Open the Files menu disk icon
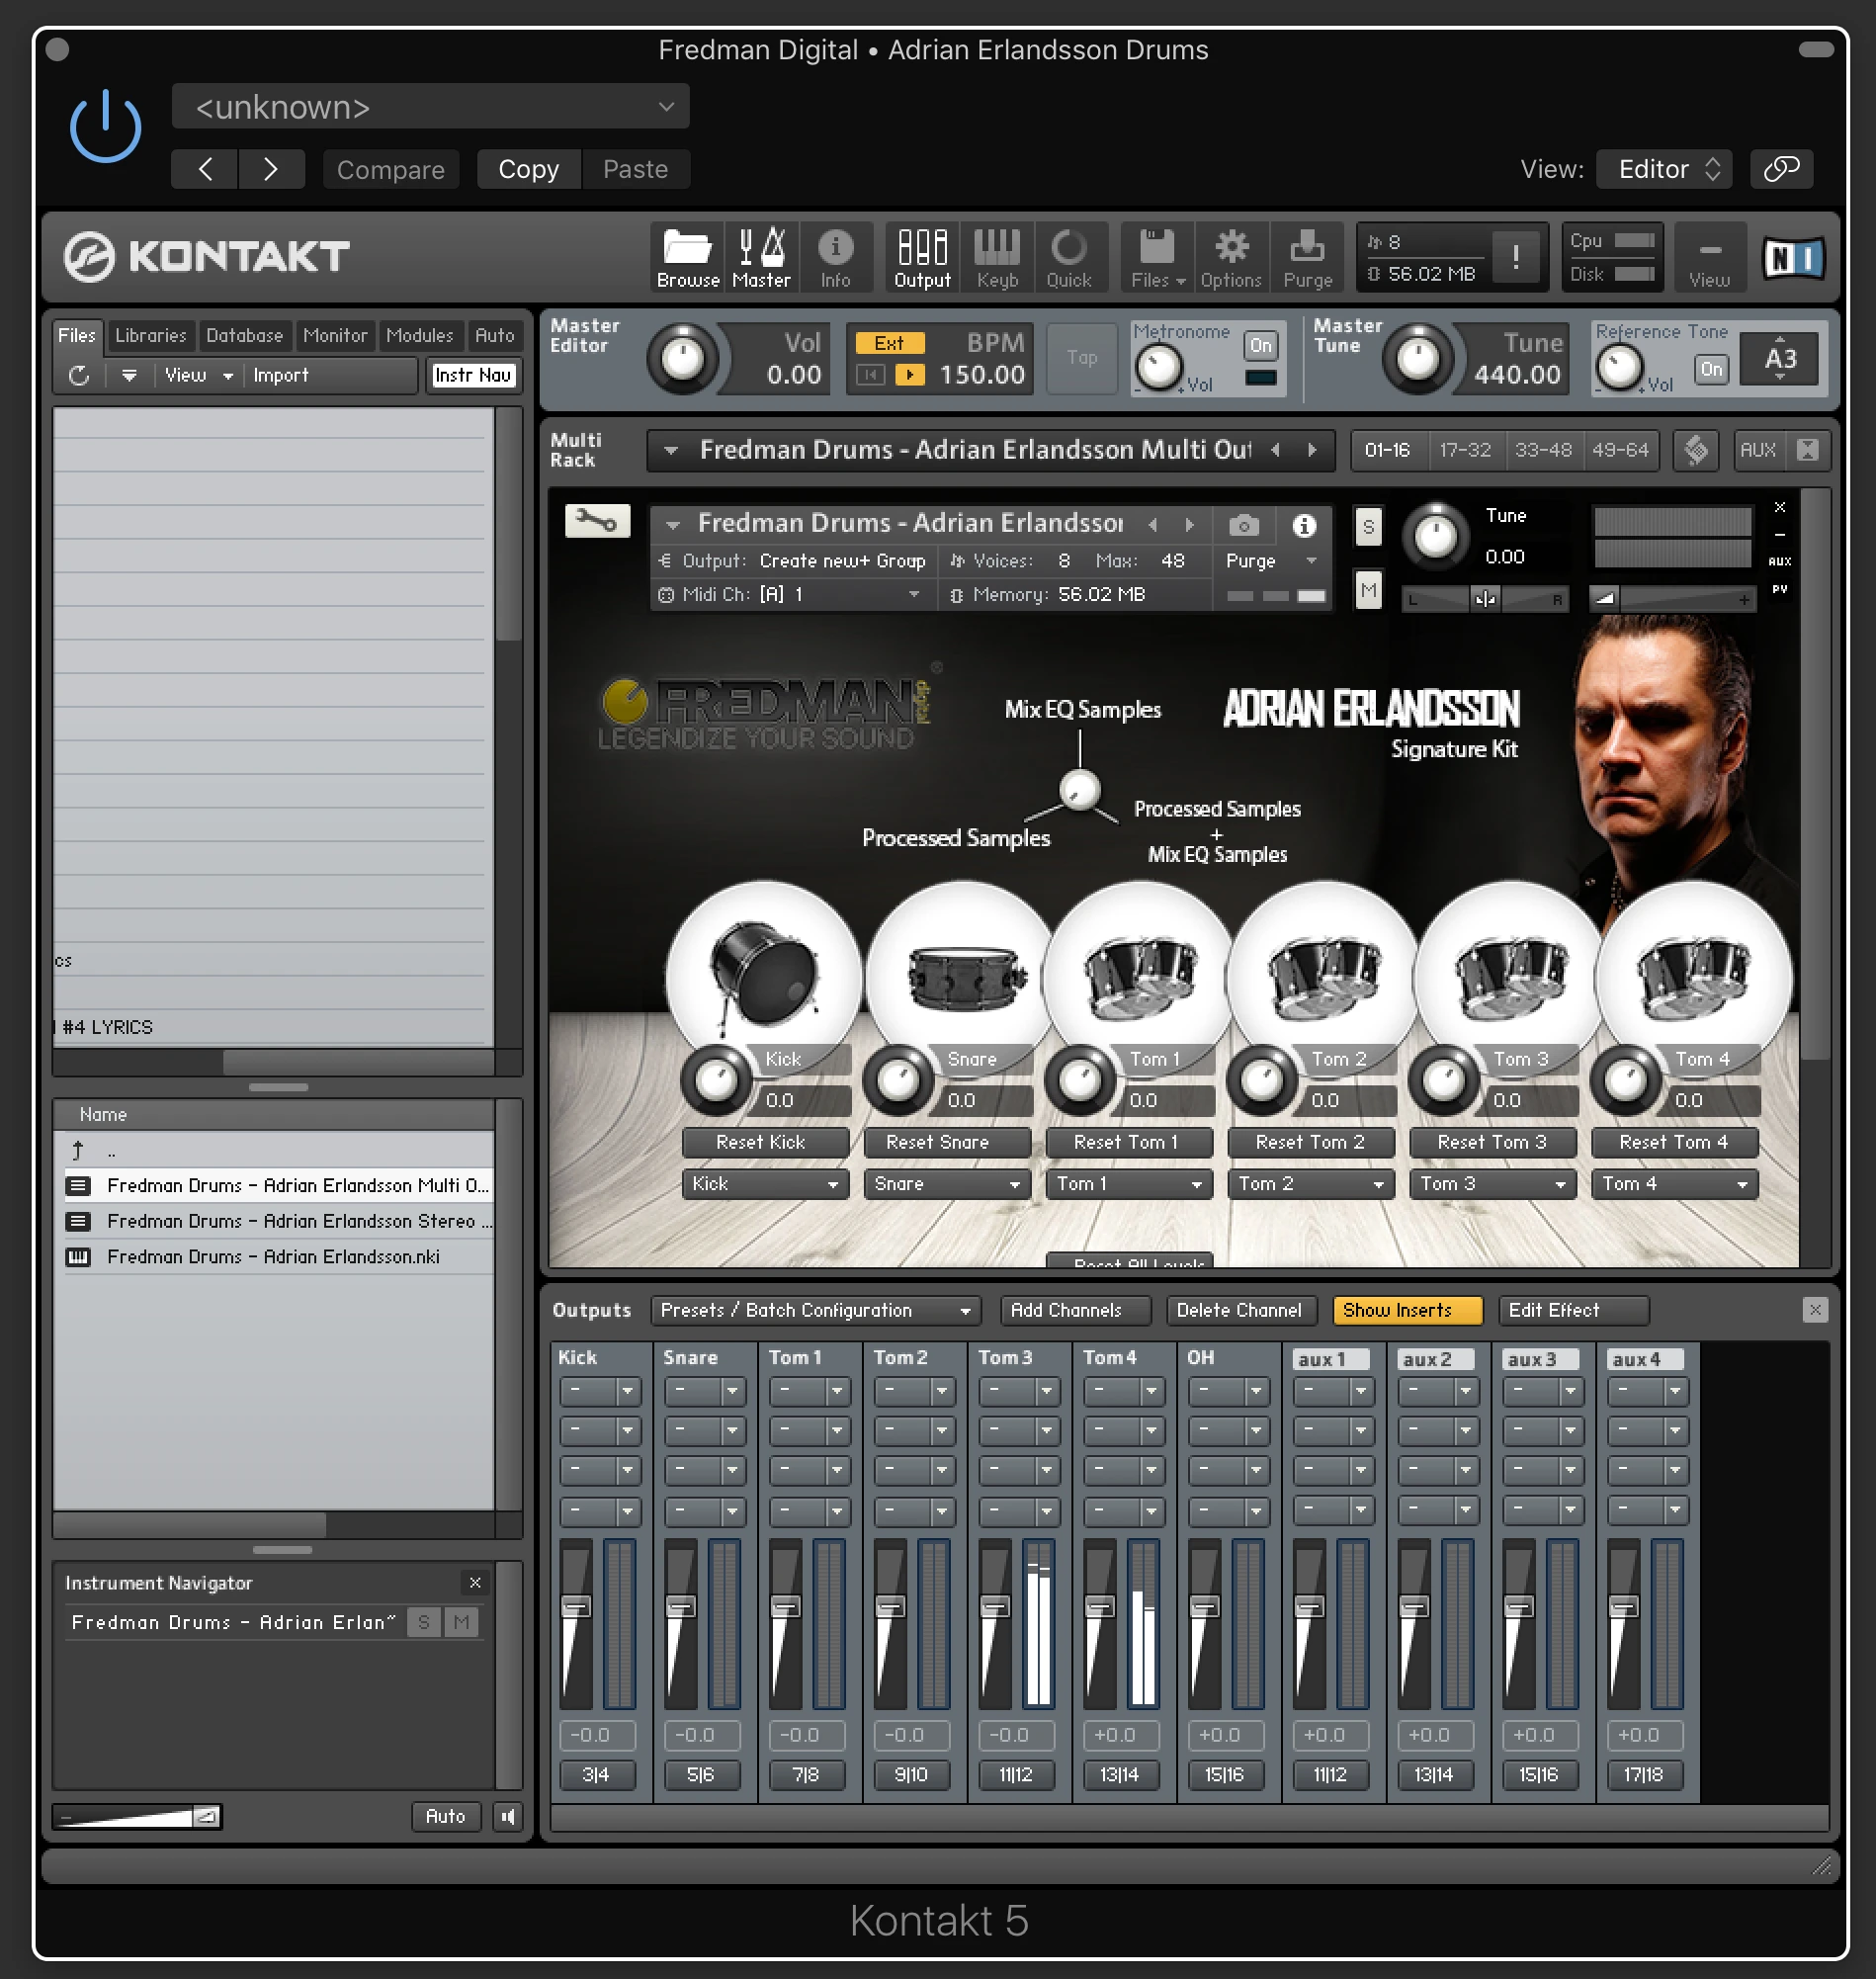 pos(1157,258)
